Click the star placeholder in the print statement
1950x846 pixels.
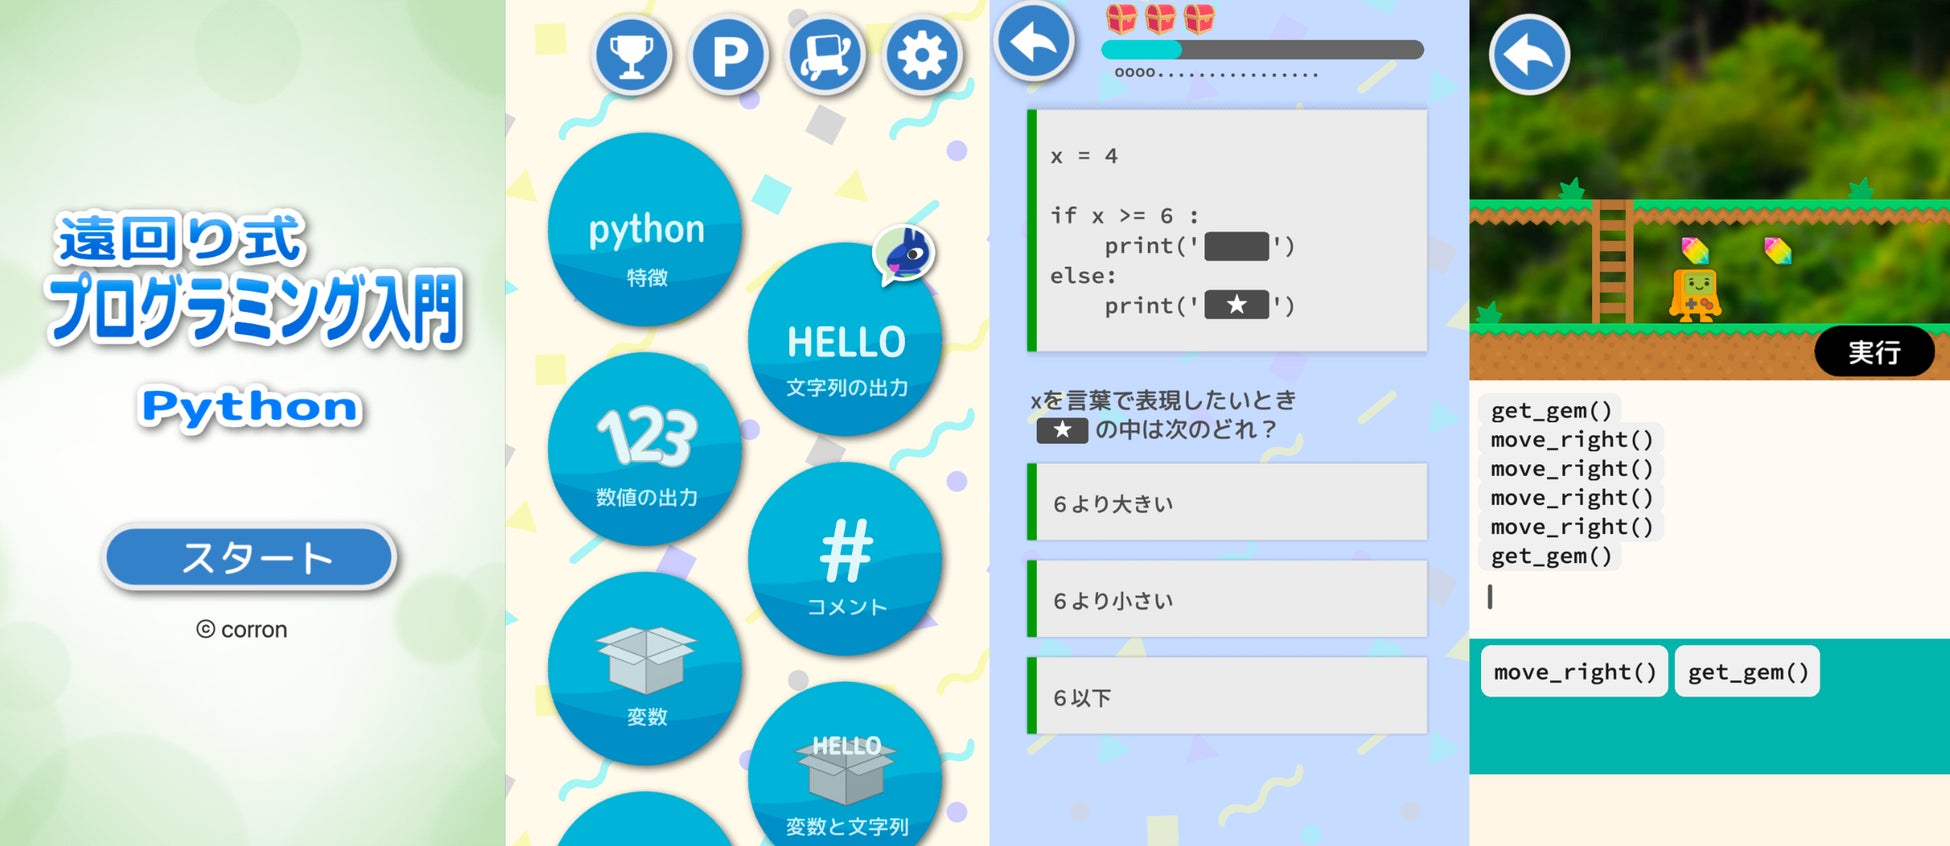1236,305
